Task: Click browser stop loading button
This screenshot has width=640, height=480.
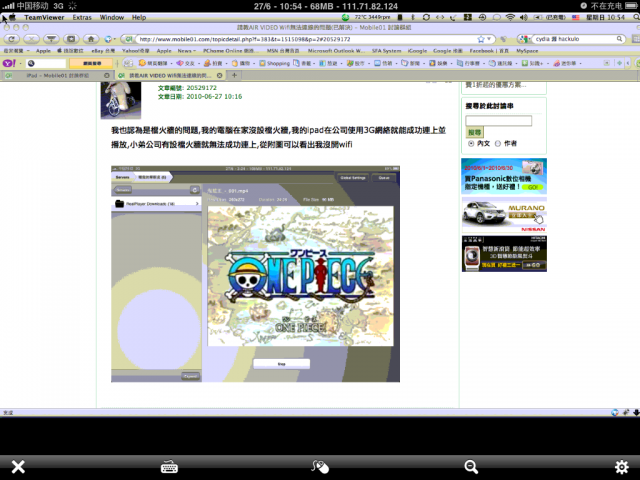Action: coord(31,39)
